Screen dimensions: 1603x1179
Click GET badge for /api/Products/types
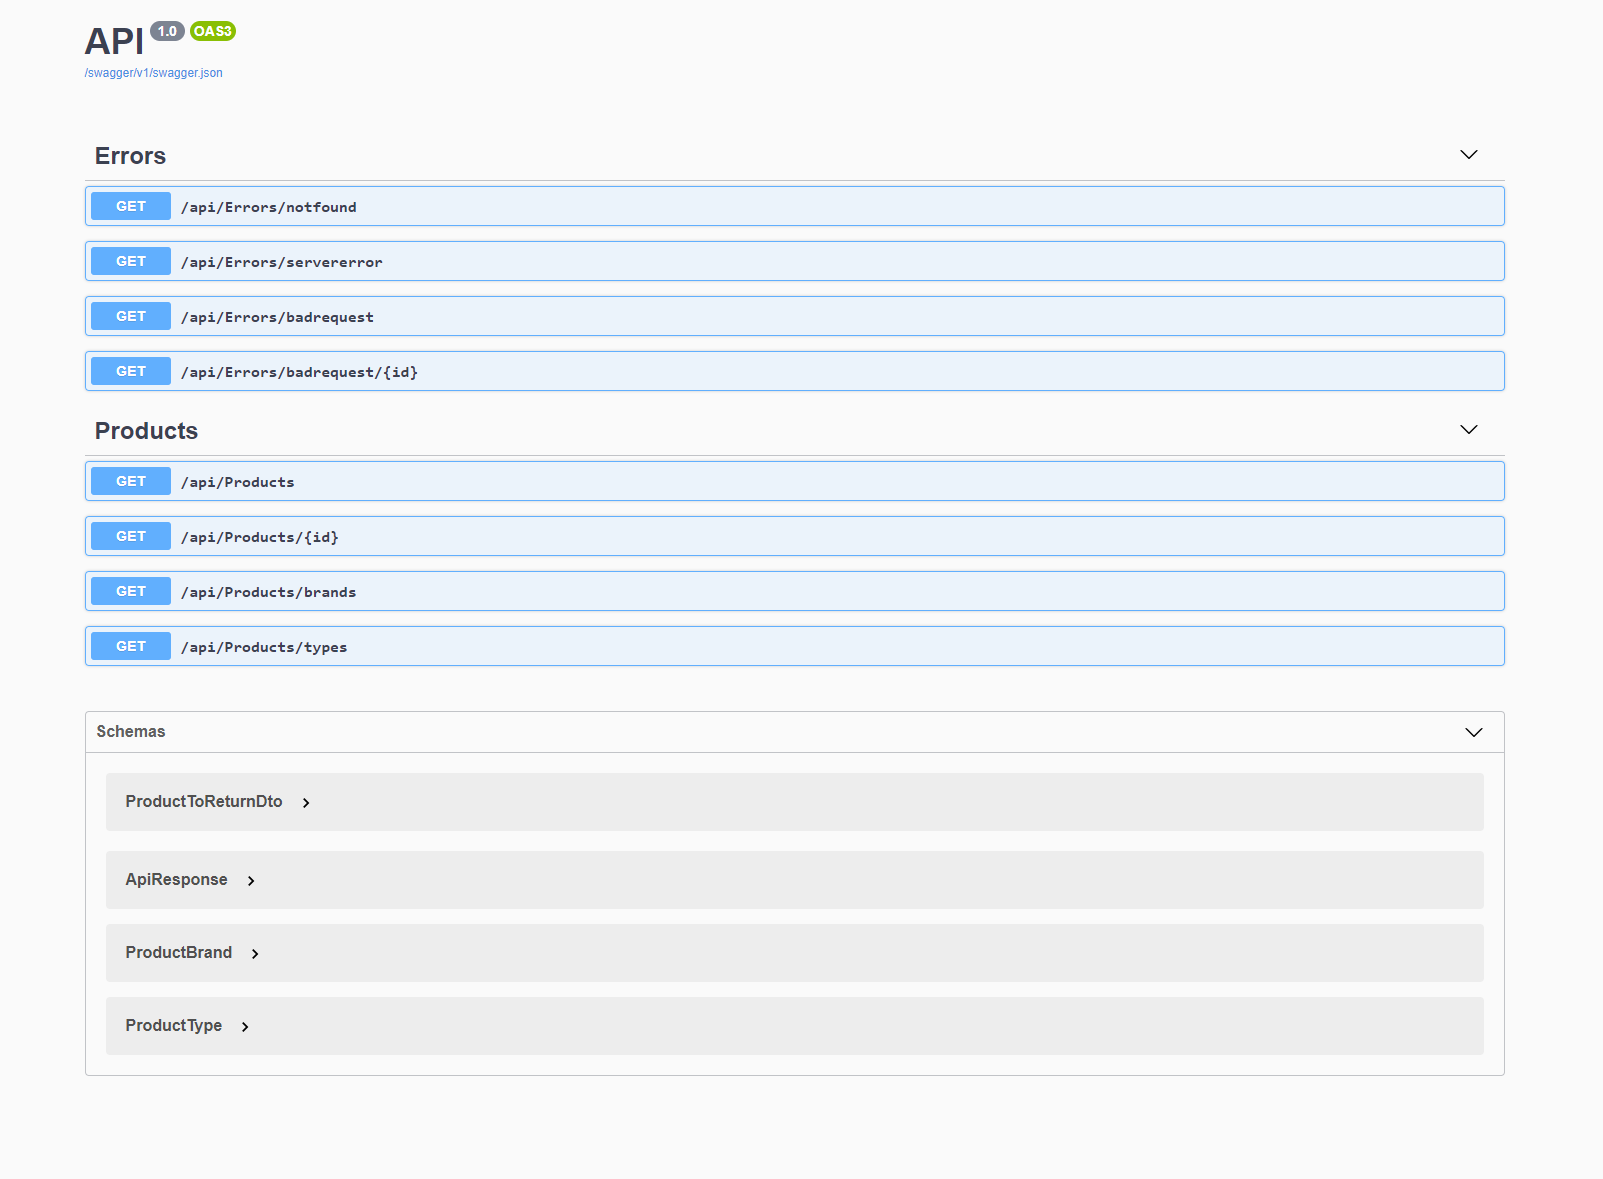[x=131, y=646]
